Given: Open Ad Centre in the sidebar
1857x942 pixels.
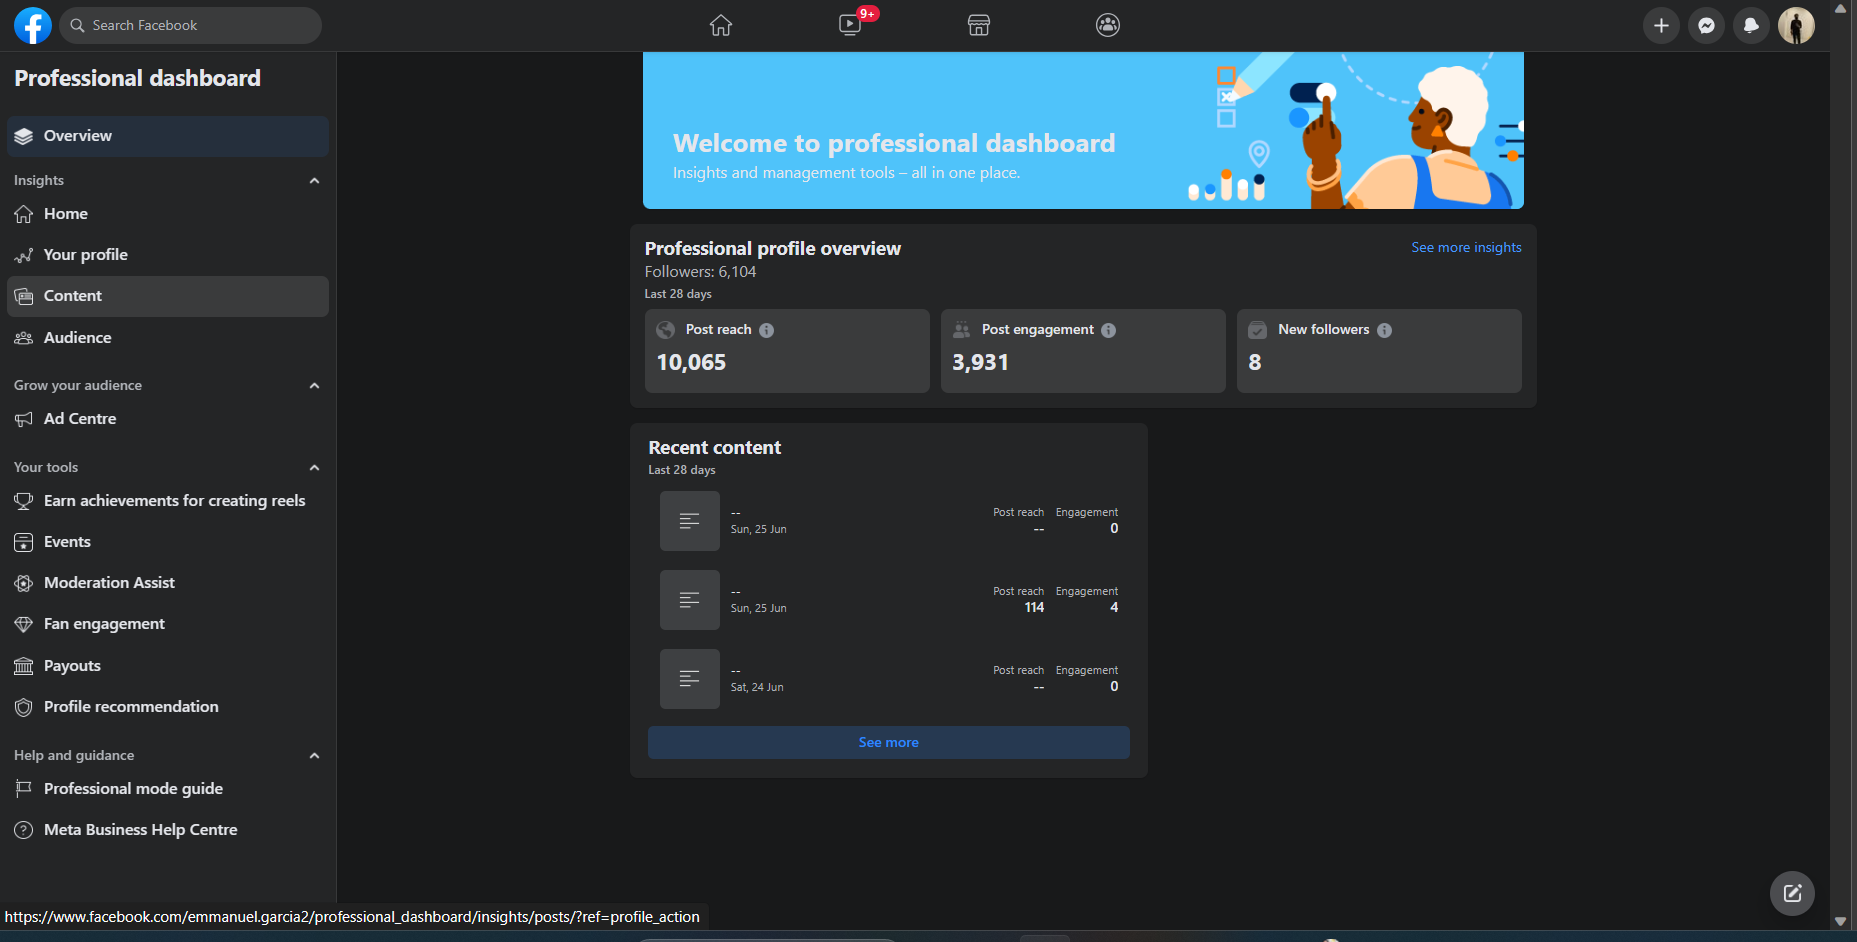Looking at the screenshot, I should (x=168, y=419).
